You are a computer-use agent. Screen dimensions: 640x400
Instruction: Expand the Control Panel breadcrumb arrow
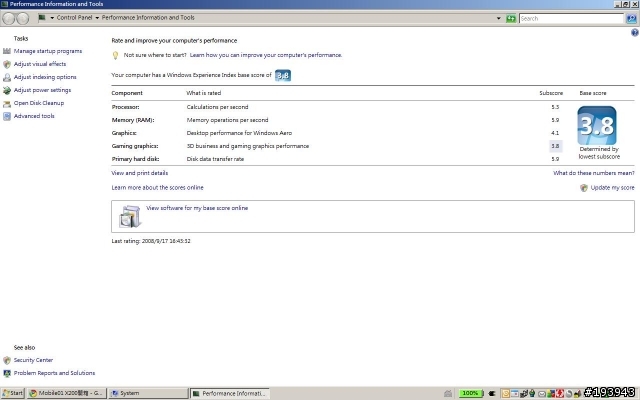pyautogui.click(x=97, y=18)
